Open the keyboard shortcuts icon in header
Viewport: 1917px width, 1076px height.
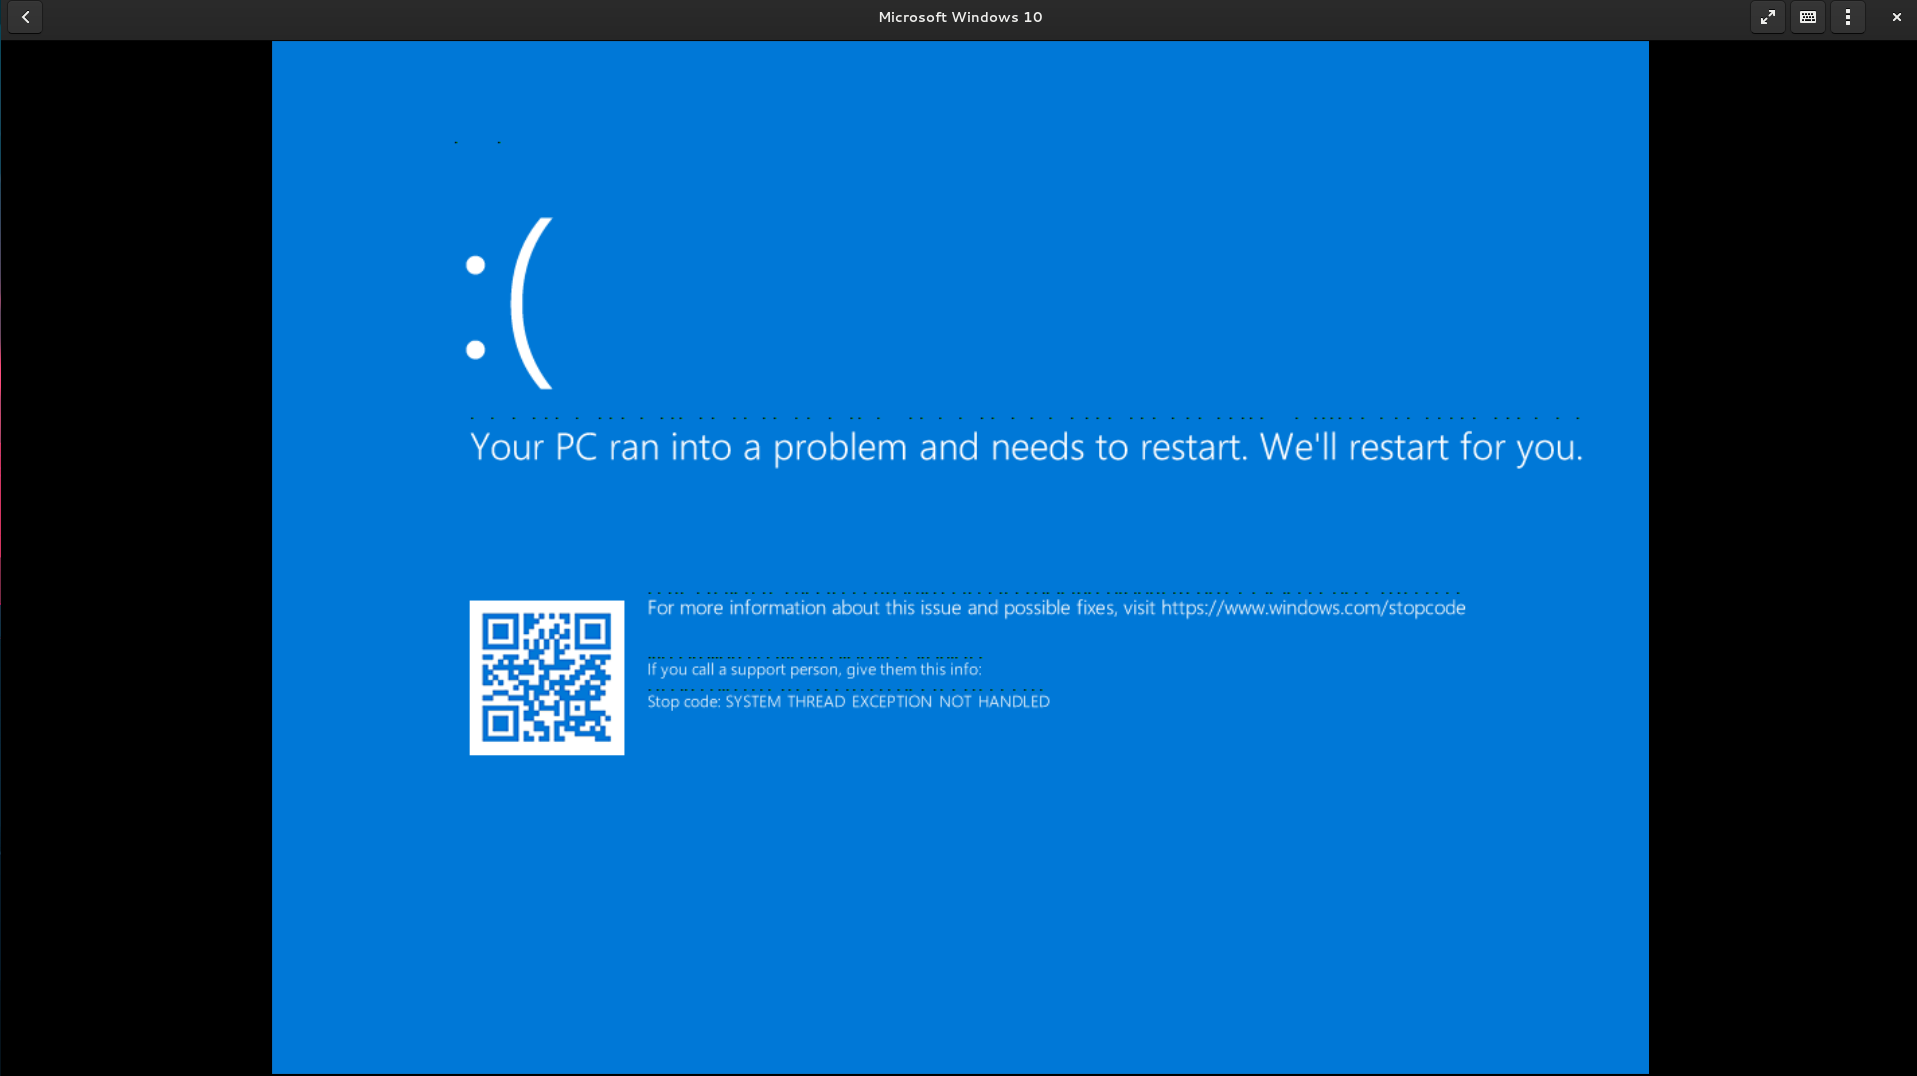pyautogui.click(x=1807, y=17)
